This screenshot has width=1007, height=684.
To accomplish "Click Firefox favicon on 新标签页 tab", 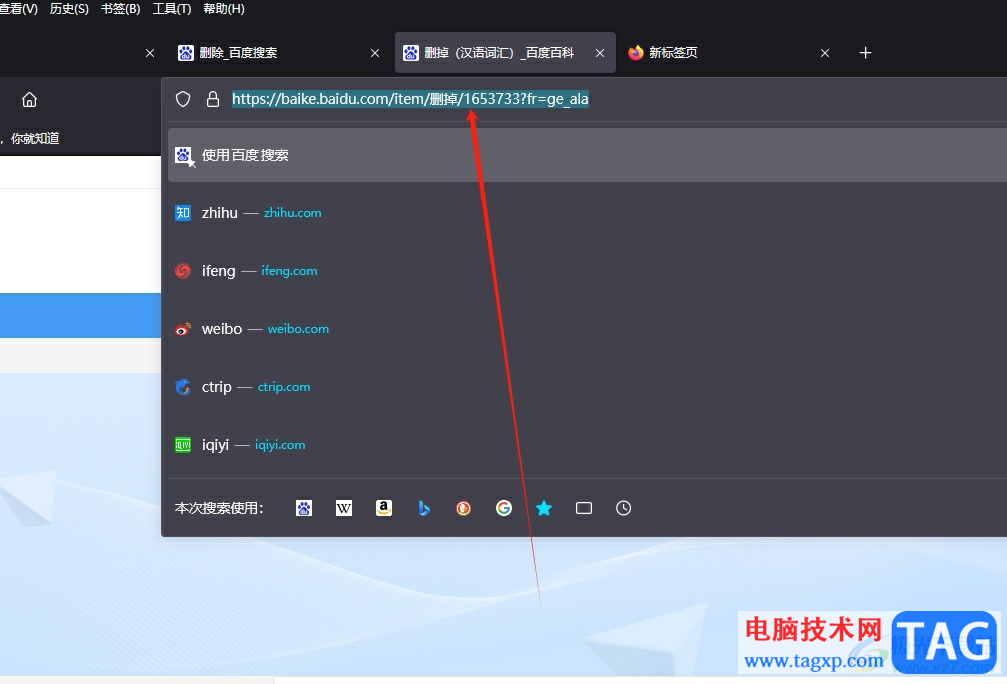I will click(636, 53).
